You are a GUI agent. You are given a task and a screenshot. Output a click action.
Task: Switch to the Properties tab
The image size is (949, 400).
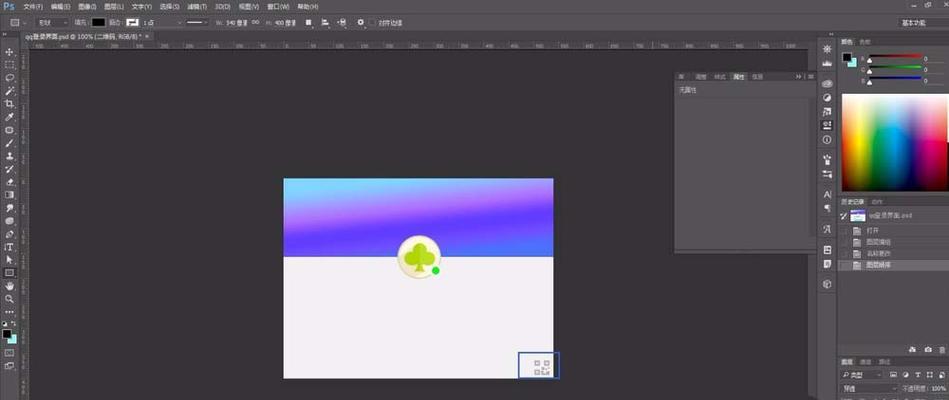pos(739,77)
